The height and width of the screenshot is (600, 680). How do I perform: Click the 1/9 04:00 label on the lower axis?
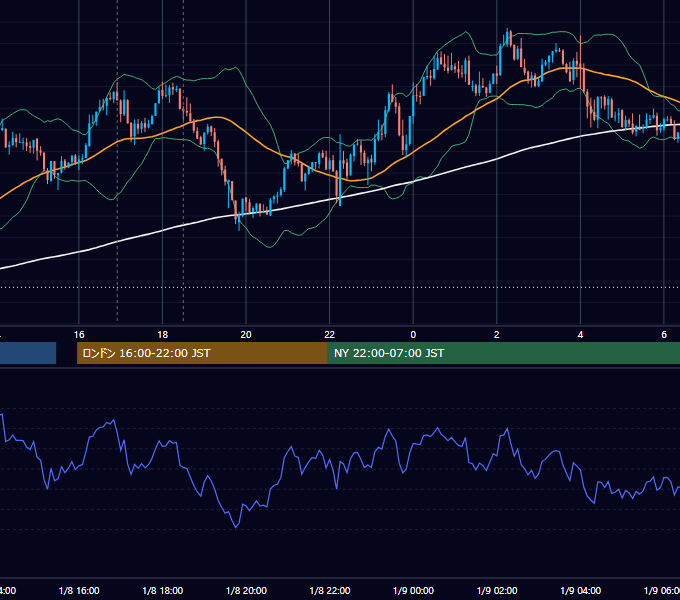pos(581,590)
